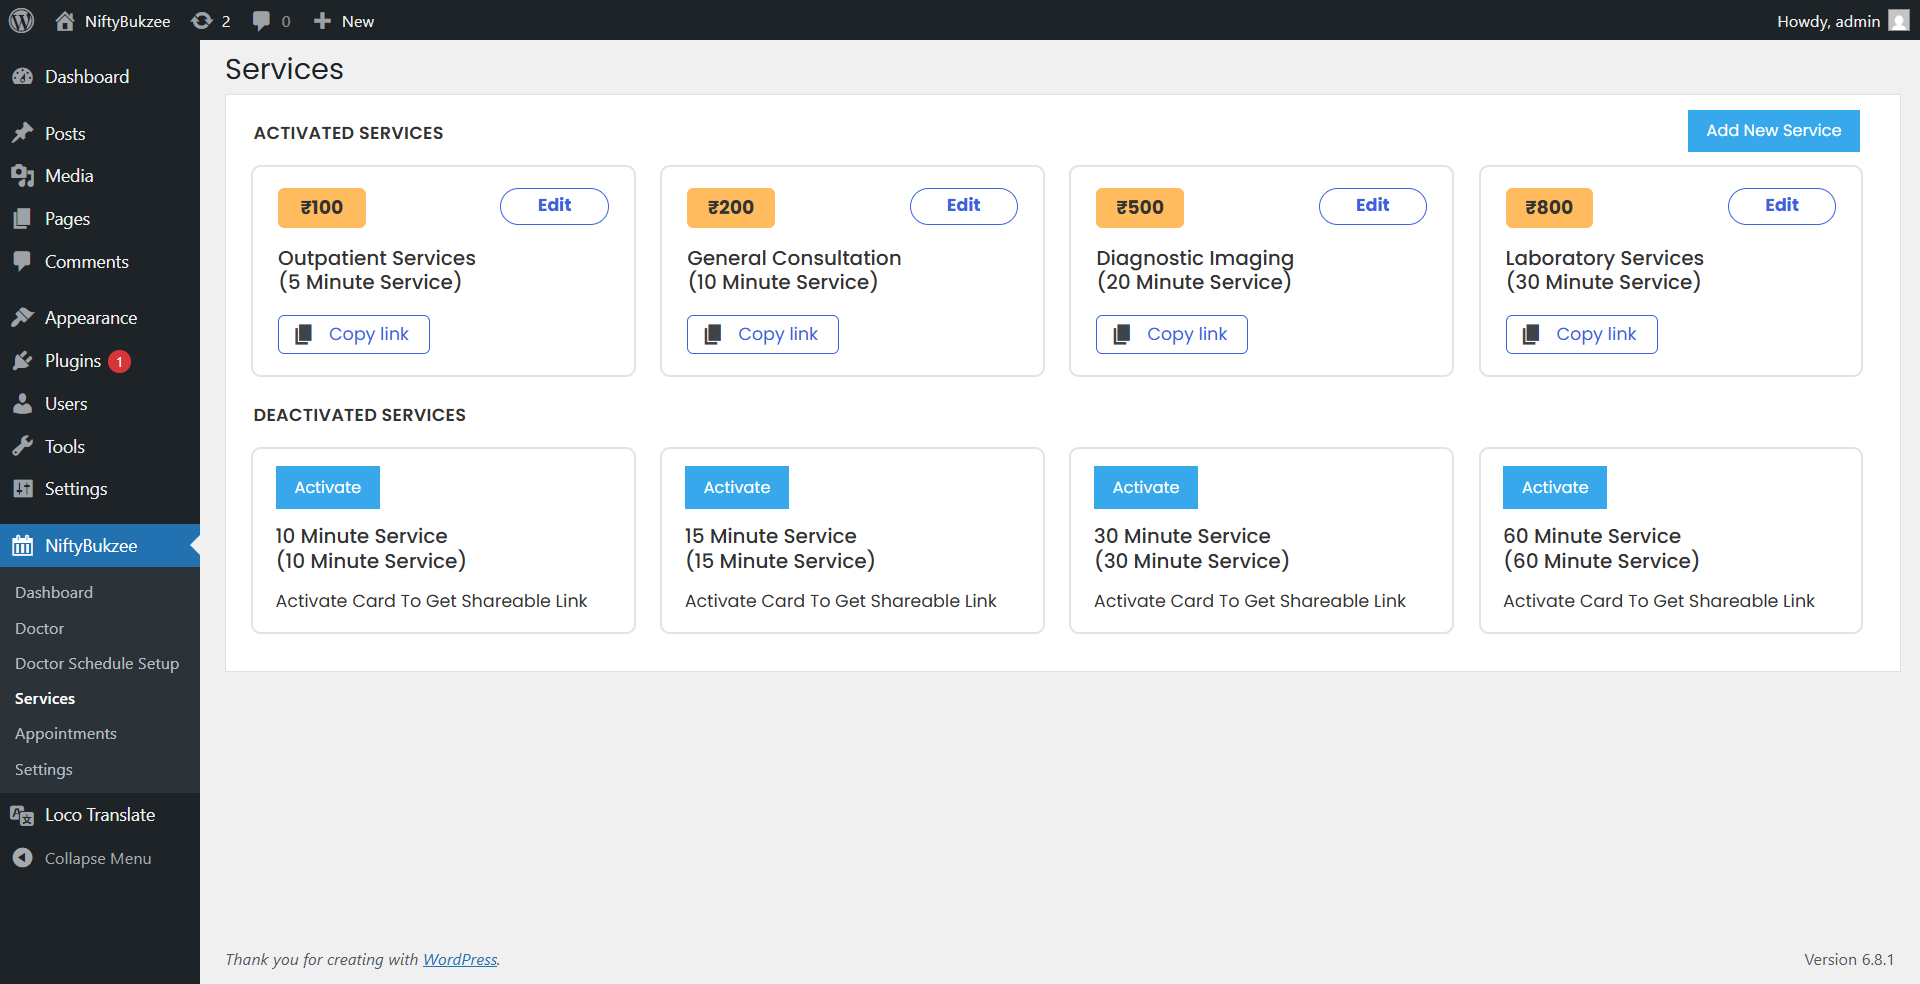Open the updates icon in admin bar
Image resolution: width=1920 pixels, height=984 pixels.
tap(202, 21)
